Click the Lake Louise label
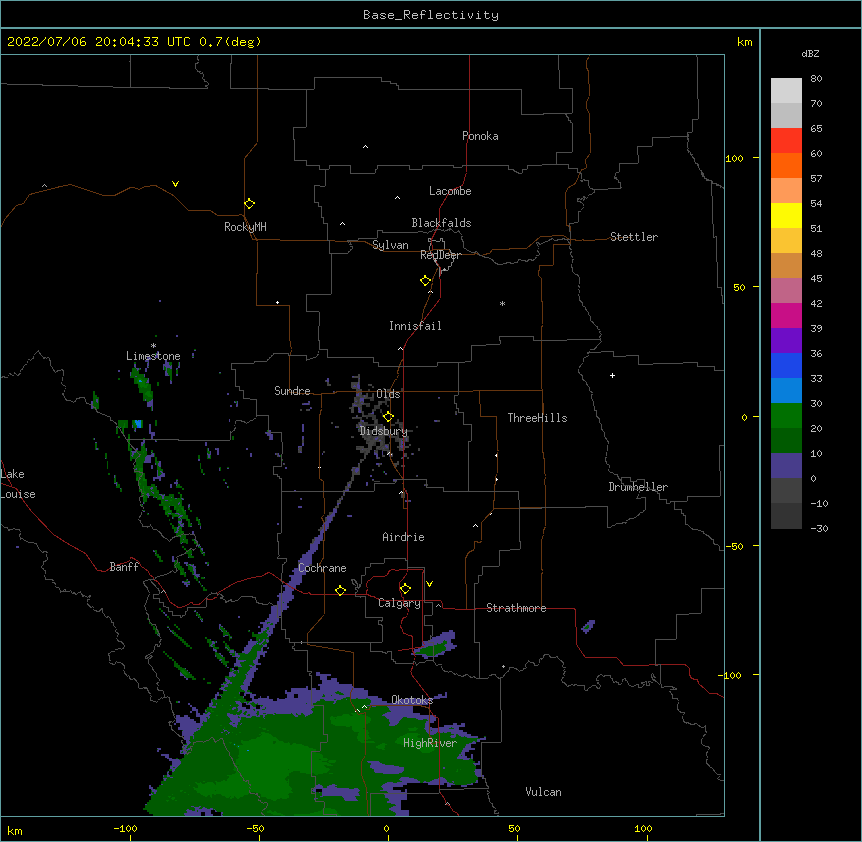Screen dimensions: 862x842 [18, 484]
